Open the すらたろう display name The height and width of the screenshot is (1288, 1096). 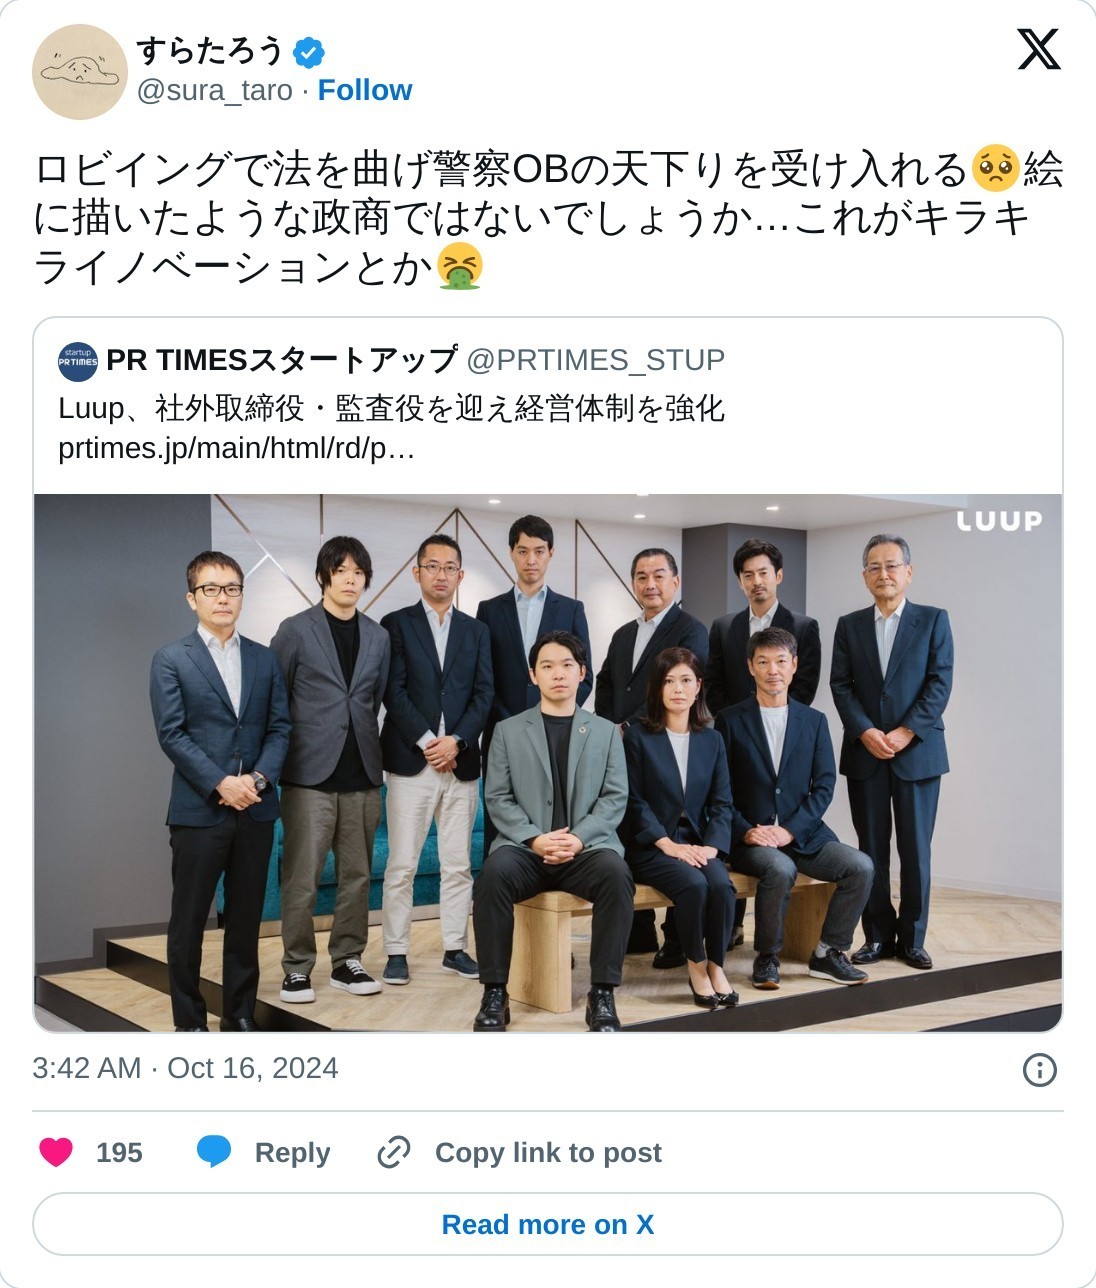click(210, 50)
